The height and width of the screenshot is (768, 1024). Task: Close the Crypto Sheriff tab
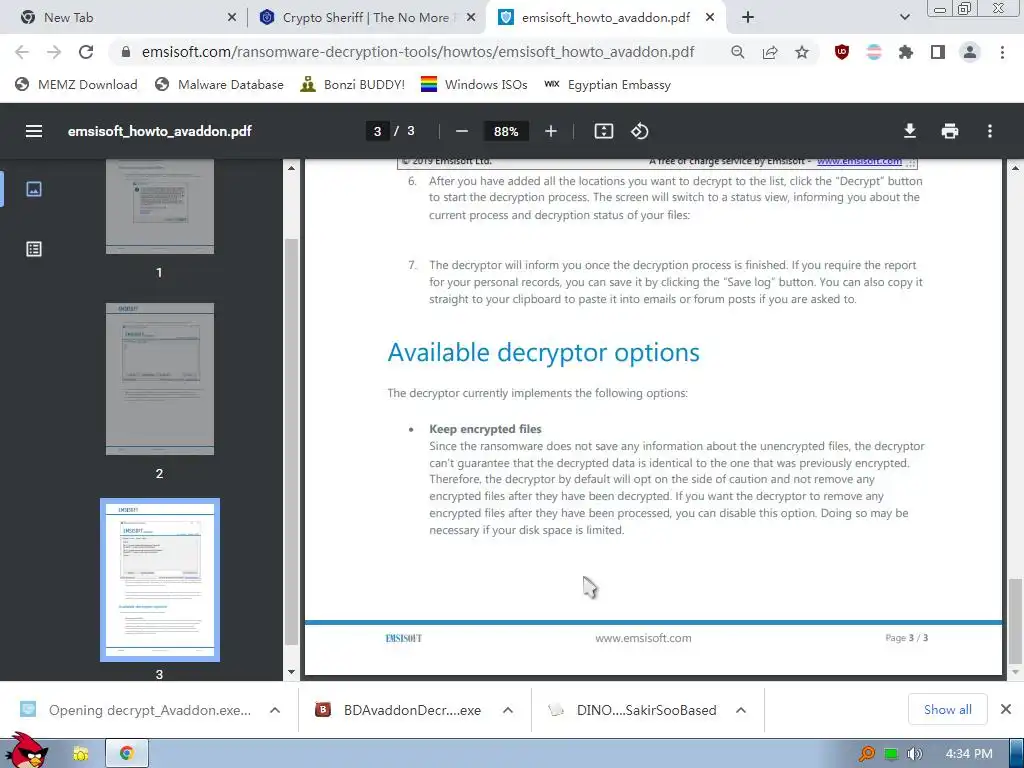471,18
